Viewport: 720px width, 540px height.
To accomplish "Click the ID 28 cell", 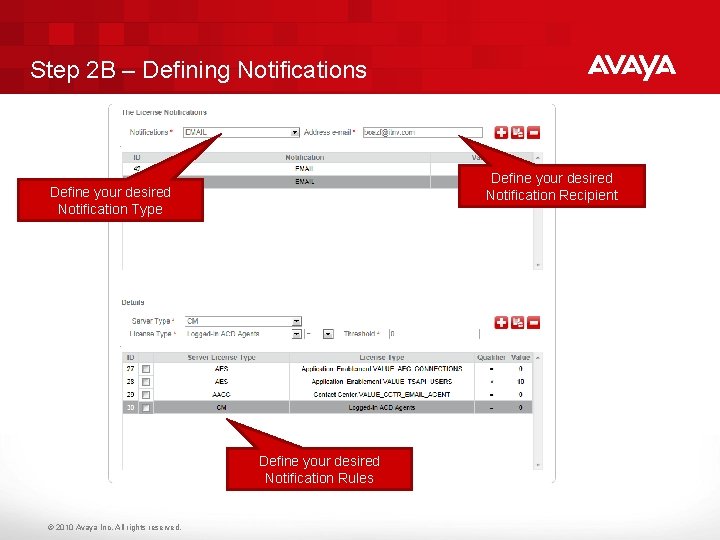I will tap(130, 382).
